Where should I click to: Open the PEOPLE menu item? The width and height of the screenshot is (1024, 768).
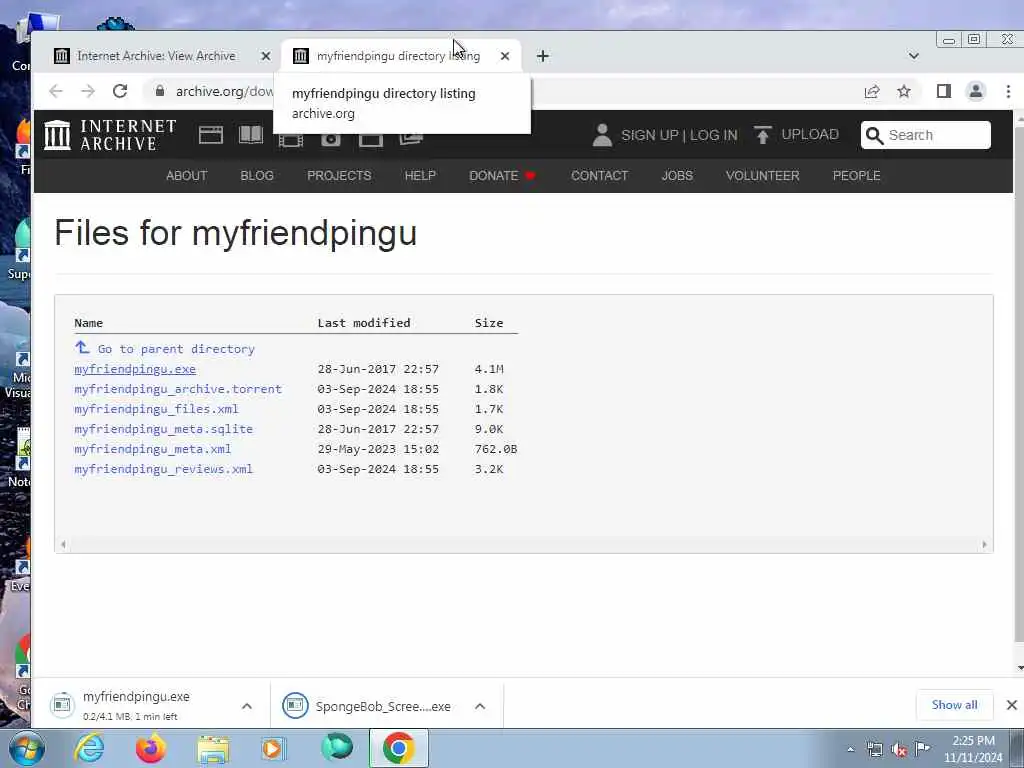point(857,176)
